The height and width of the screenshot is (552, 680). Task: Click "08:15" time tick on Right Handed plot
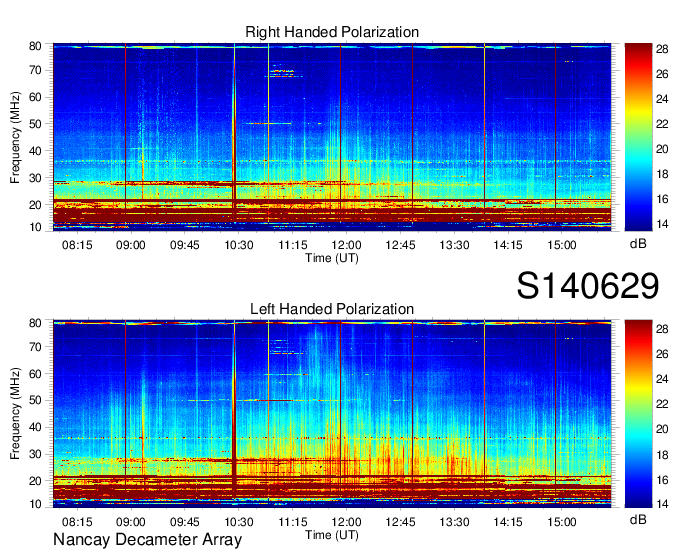click(77, 245)
